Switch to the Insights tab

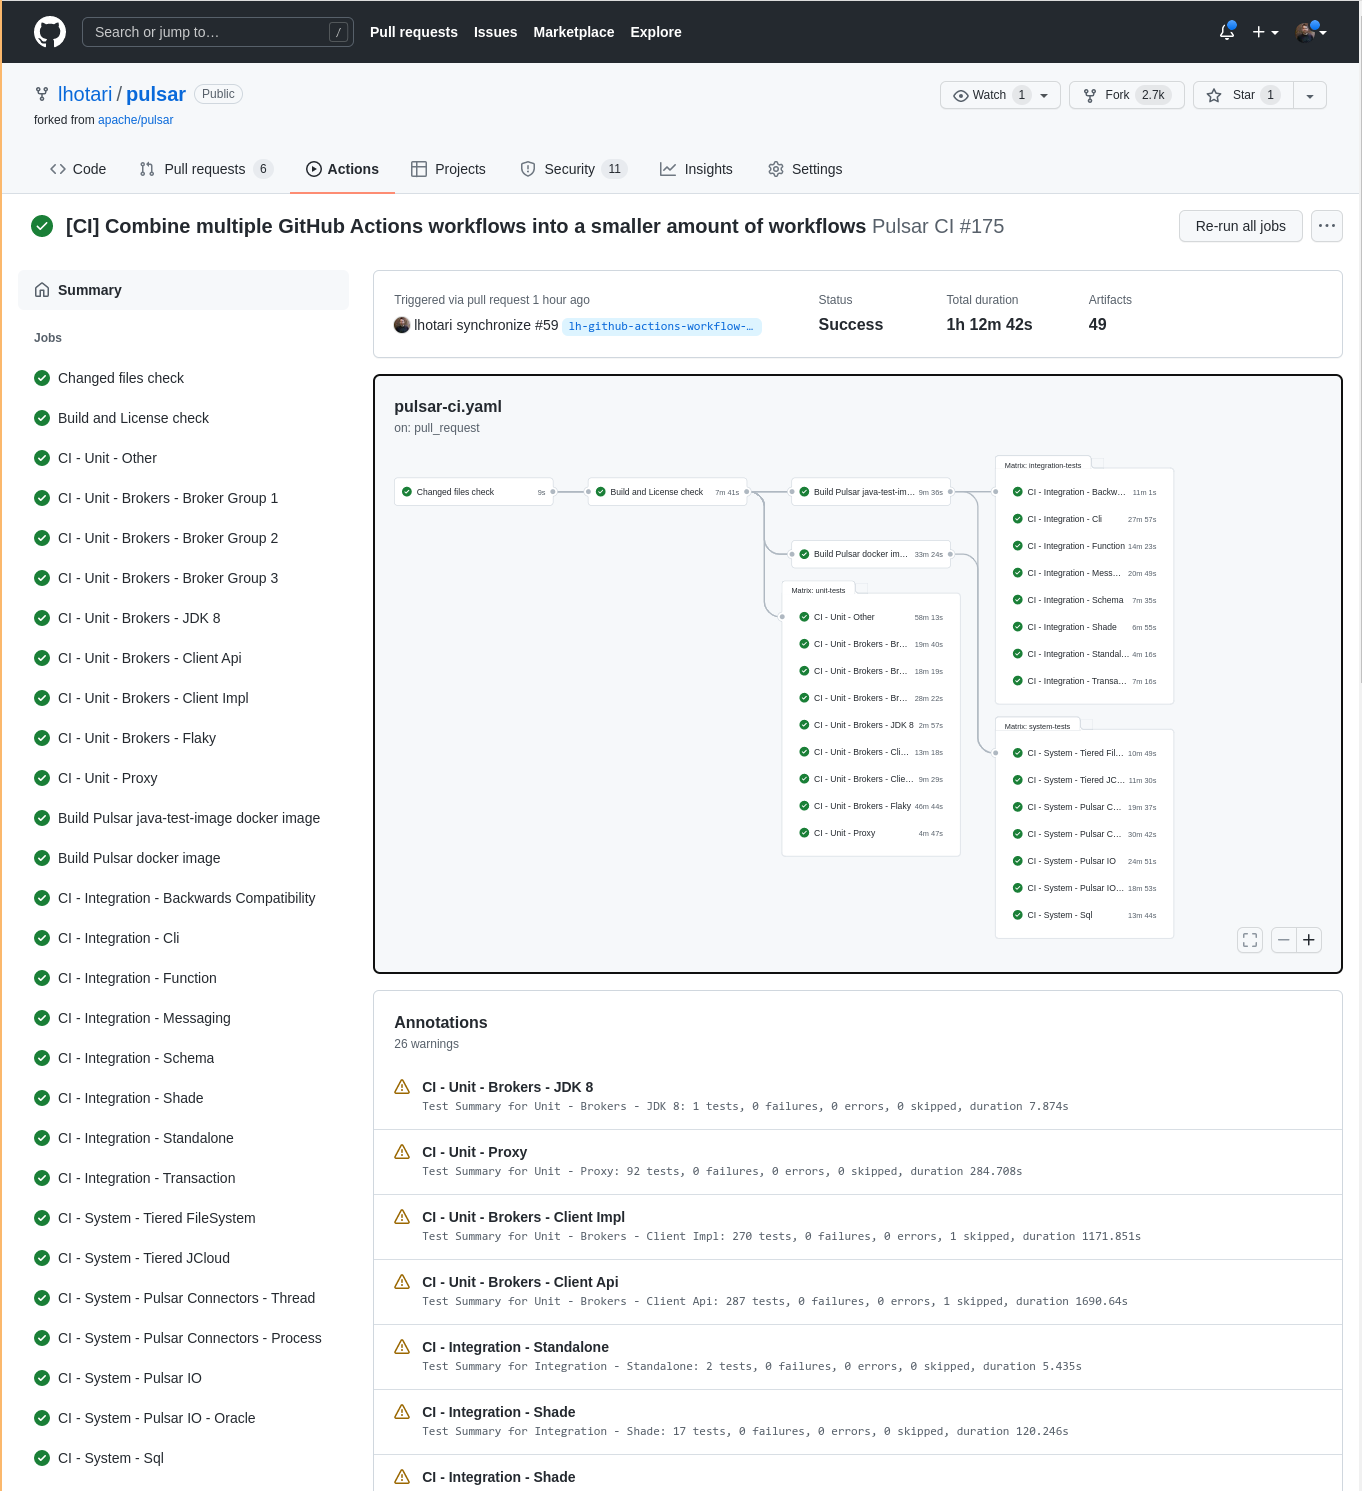[x=696, y=169]
